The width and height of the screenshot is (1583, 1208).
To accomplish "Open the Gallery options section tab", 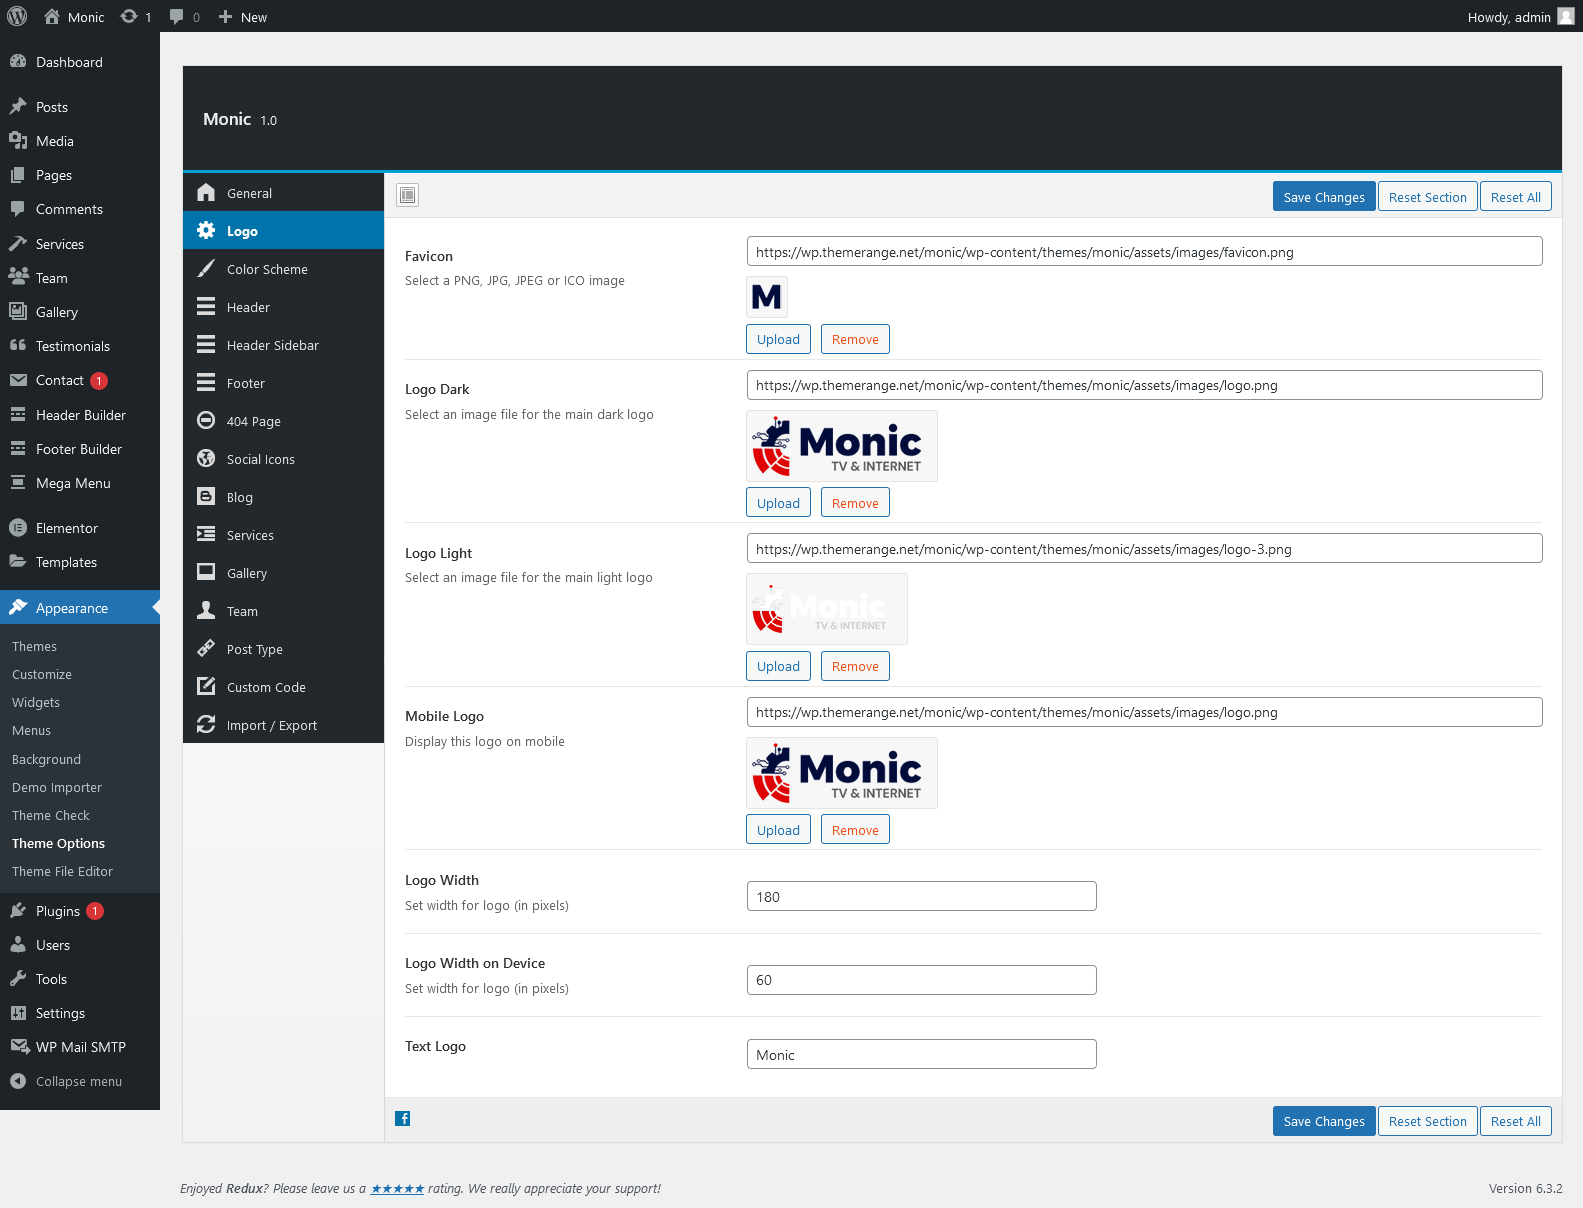I will tap(283, 573).
